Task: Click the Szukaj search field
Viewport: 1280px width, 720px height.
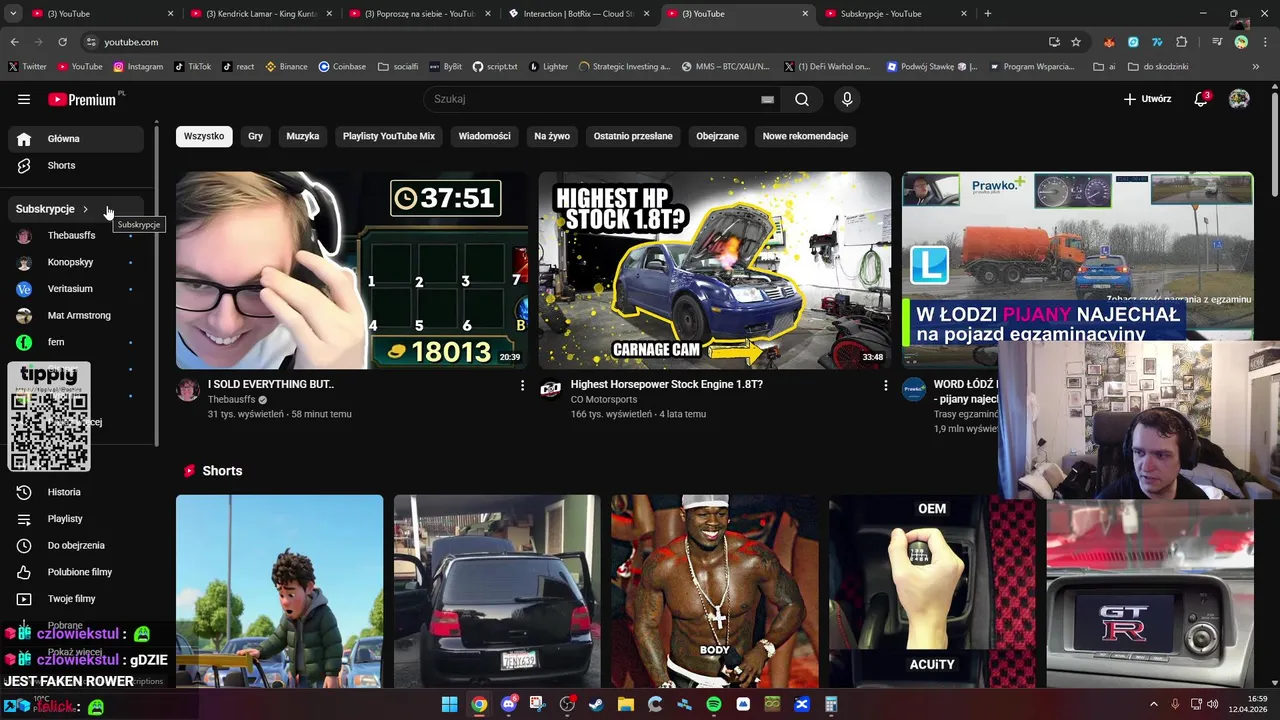Action: 596,99
